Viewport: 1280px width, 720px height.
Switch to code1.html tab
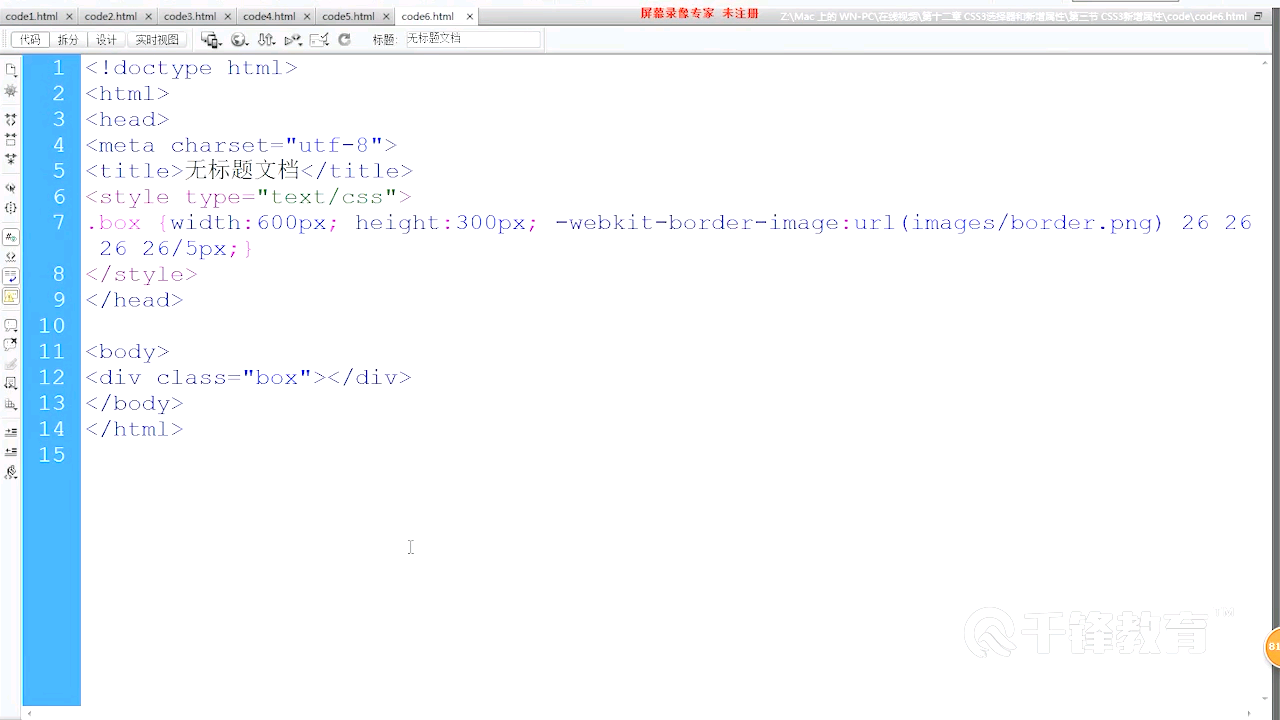32,16
